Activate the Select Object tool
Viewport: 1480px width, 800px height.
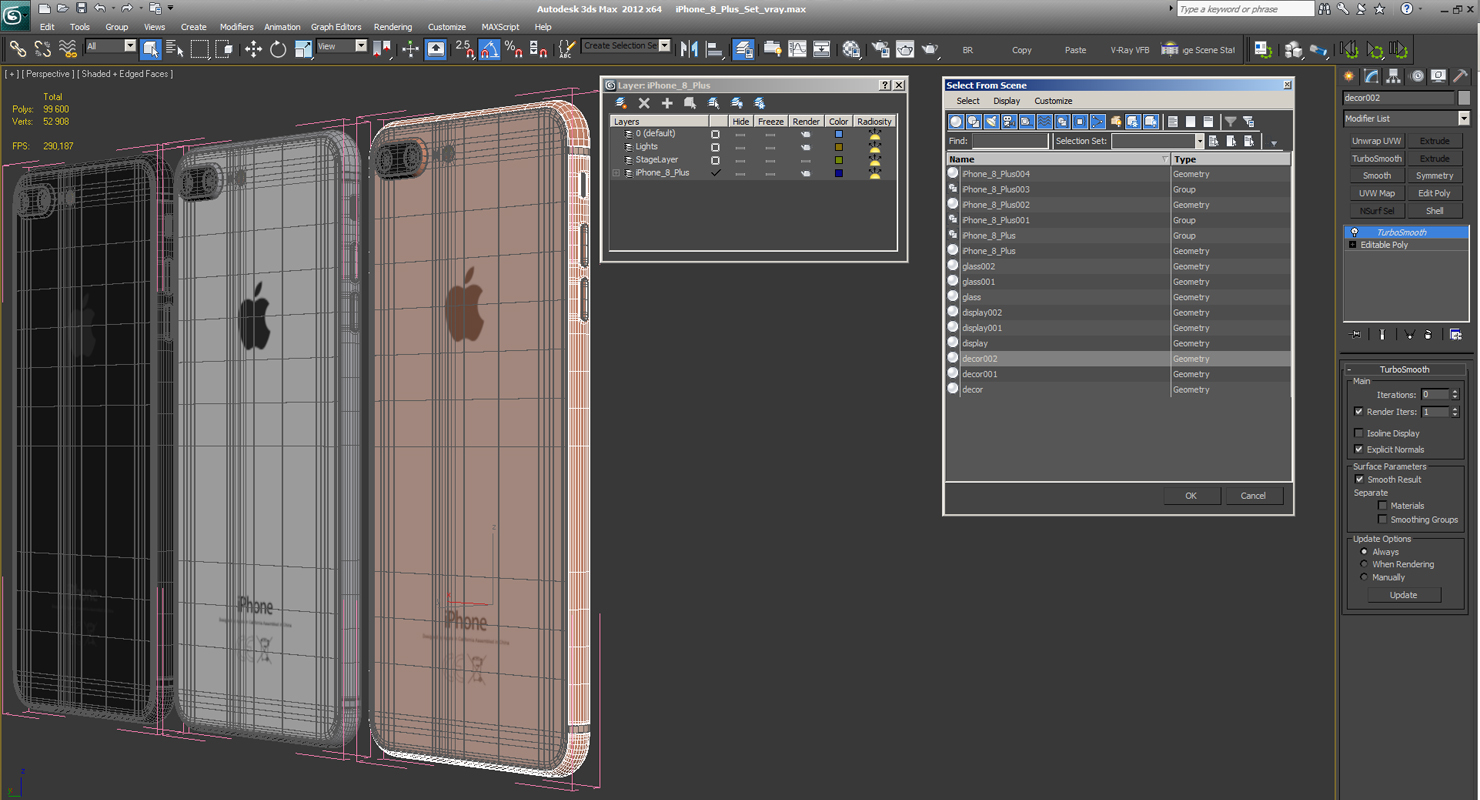pos(151,48)
